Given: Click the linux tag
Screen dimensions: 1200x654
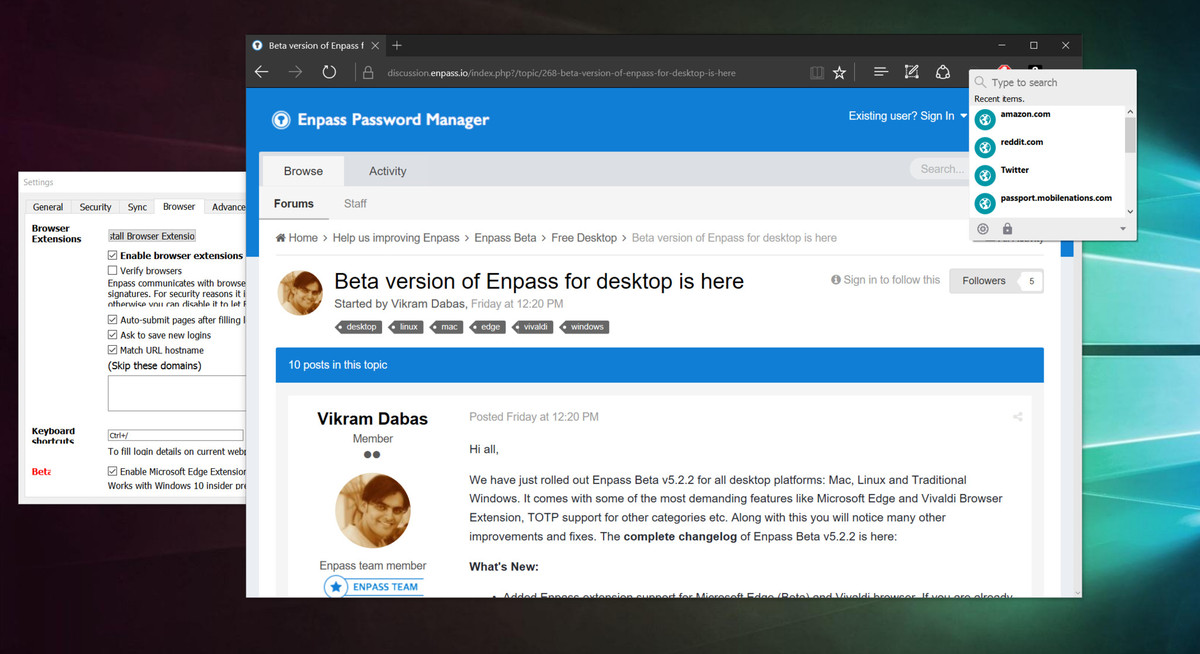Looking at the screenshot, I should tap(407, 327).
